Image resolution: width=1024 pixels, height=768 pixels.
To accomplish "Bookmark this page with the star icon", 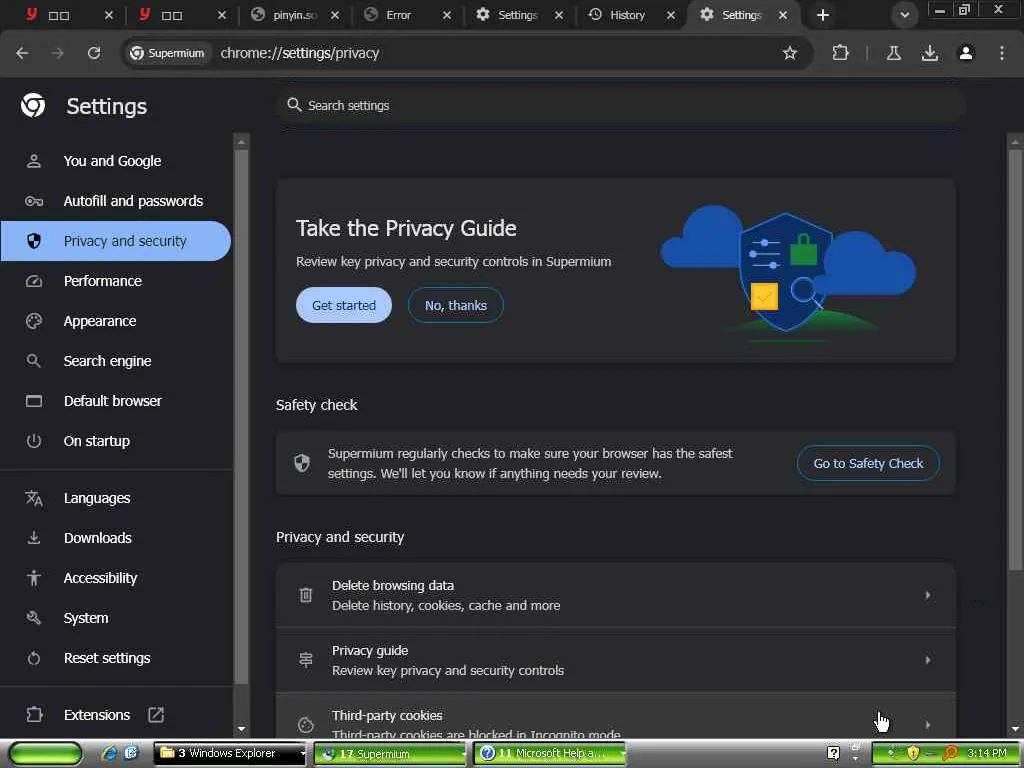I will point(790,53).
